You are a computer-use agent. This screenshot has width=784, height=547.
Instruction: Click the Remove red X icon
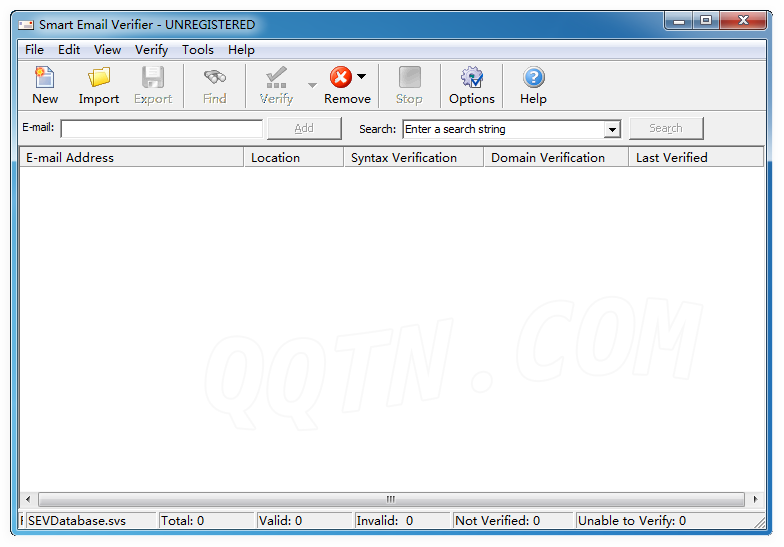(x=341, y=78)
